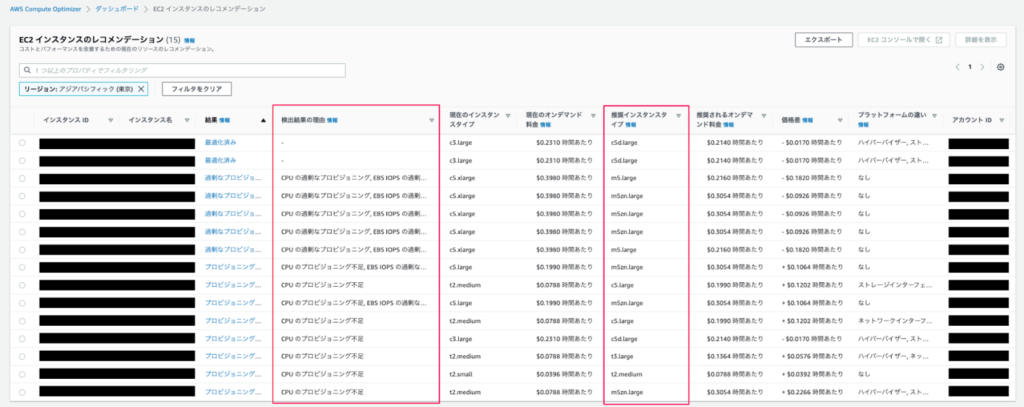Click the $0.1364 時間あたり price cell
Image resolution: width=1024 pixels, height=407 pixels.
click(734, 357)
